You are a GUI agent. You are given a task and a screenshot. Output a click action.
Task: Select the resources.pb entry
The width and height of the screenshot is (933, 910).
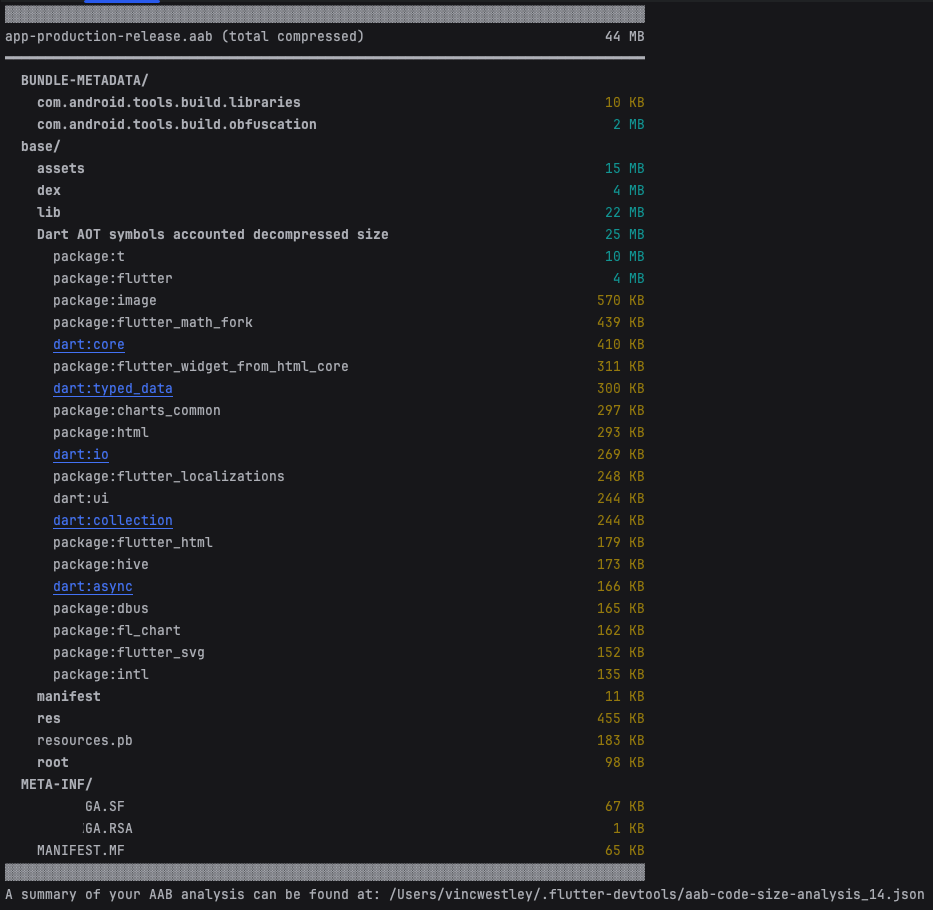[x=85, y=741]
